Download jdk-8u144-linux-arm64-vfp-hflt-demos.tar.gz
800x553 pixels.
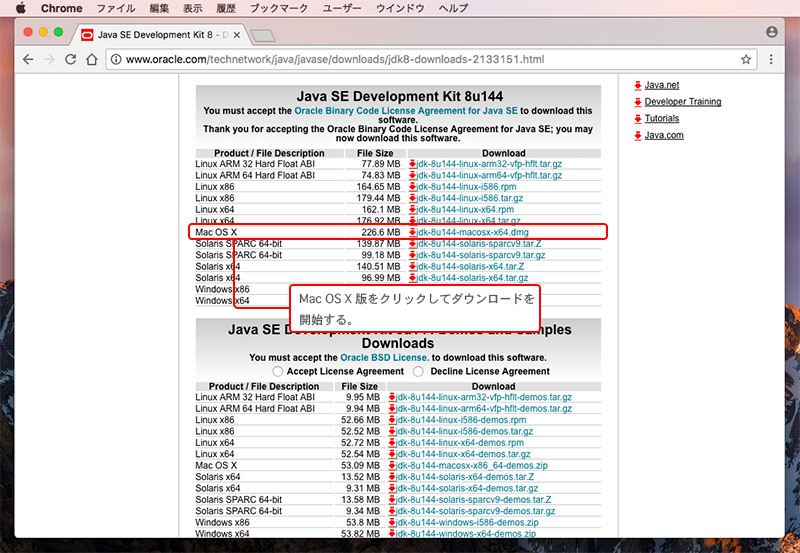pos(484,409)
